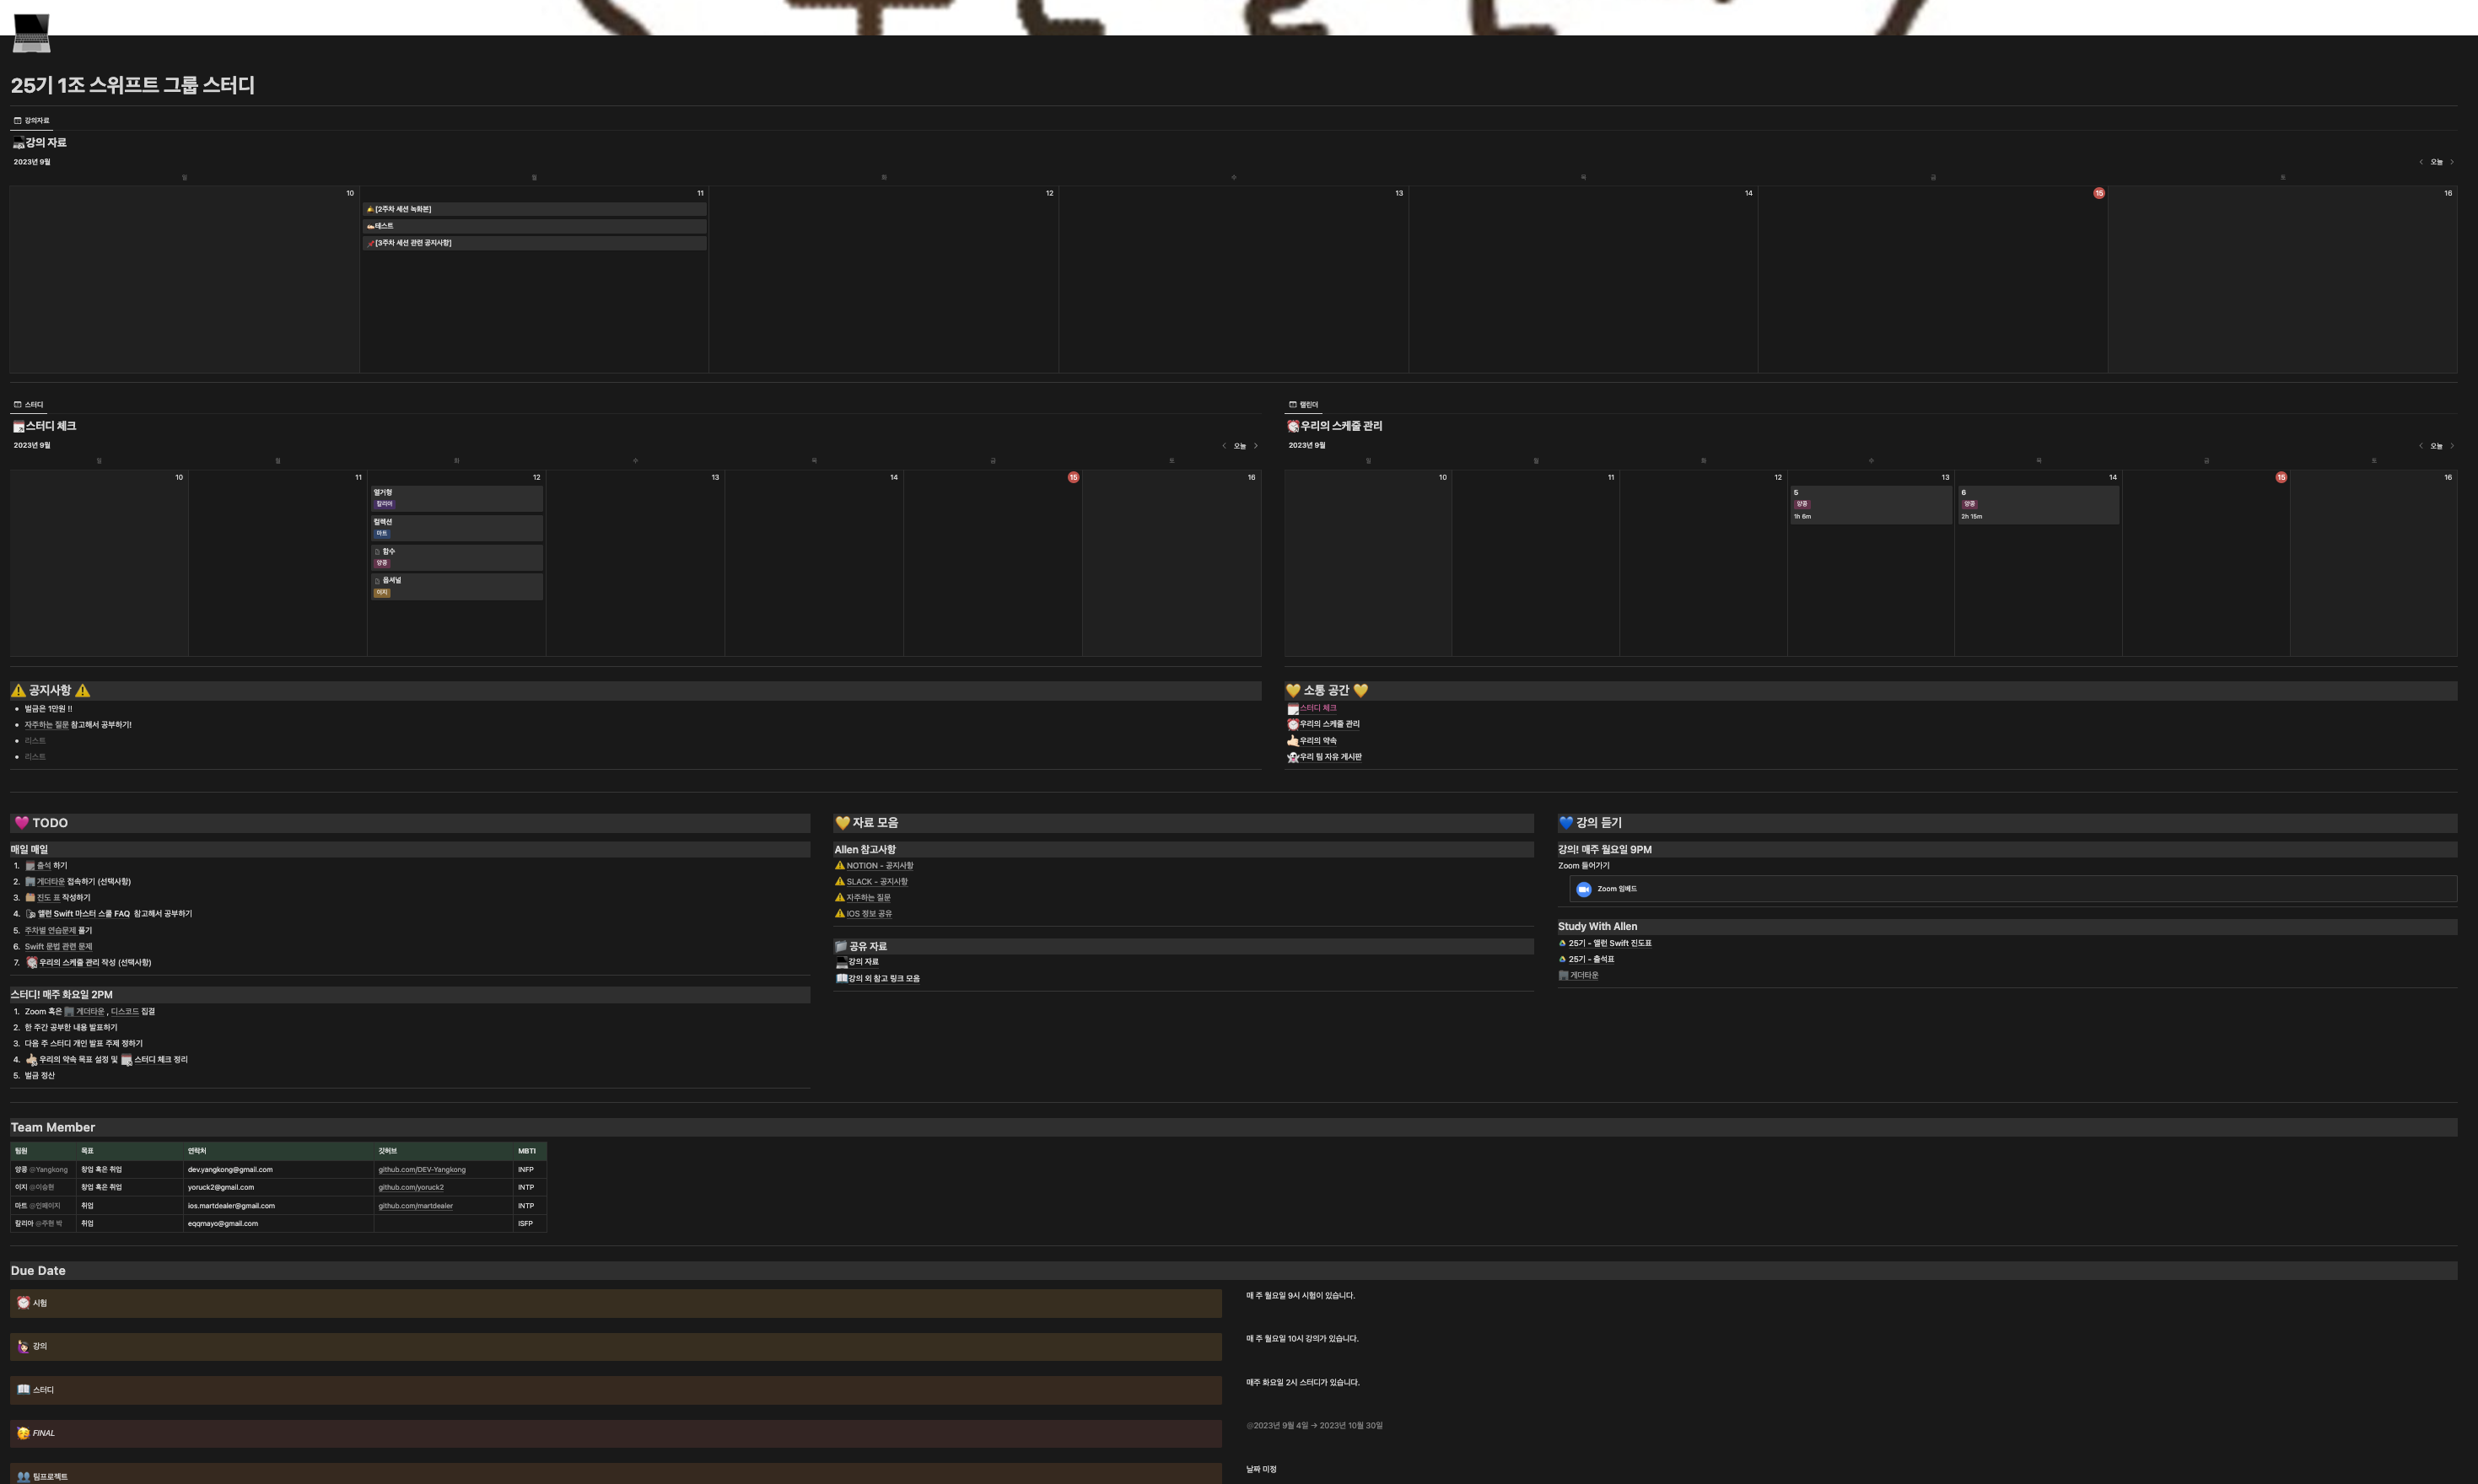2478x1484 pixels.
Task: Click Zoom camera icon in Zoom 임베드 block
Action: 1583,889
